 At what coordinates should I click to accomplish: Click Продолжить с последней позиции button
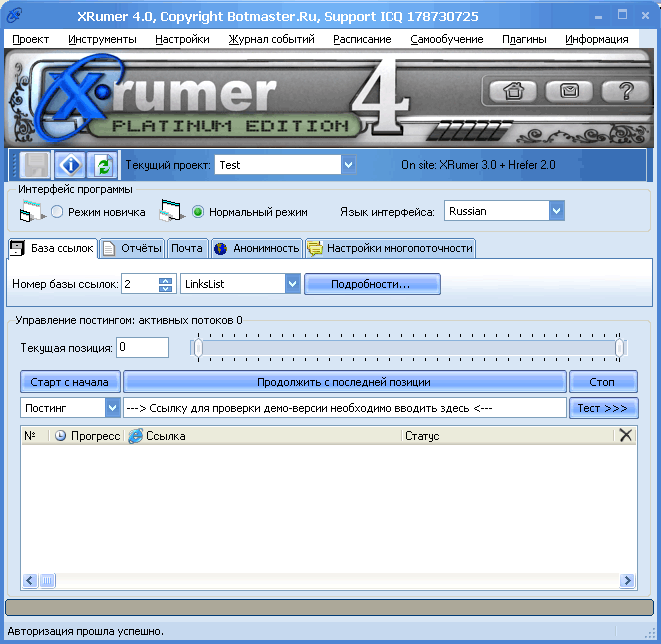point(344,382)
